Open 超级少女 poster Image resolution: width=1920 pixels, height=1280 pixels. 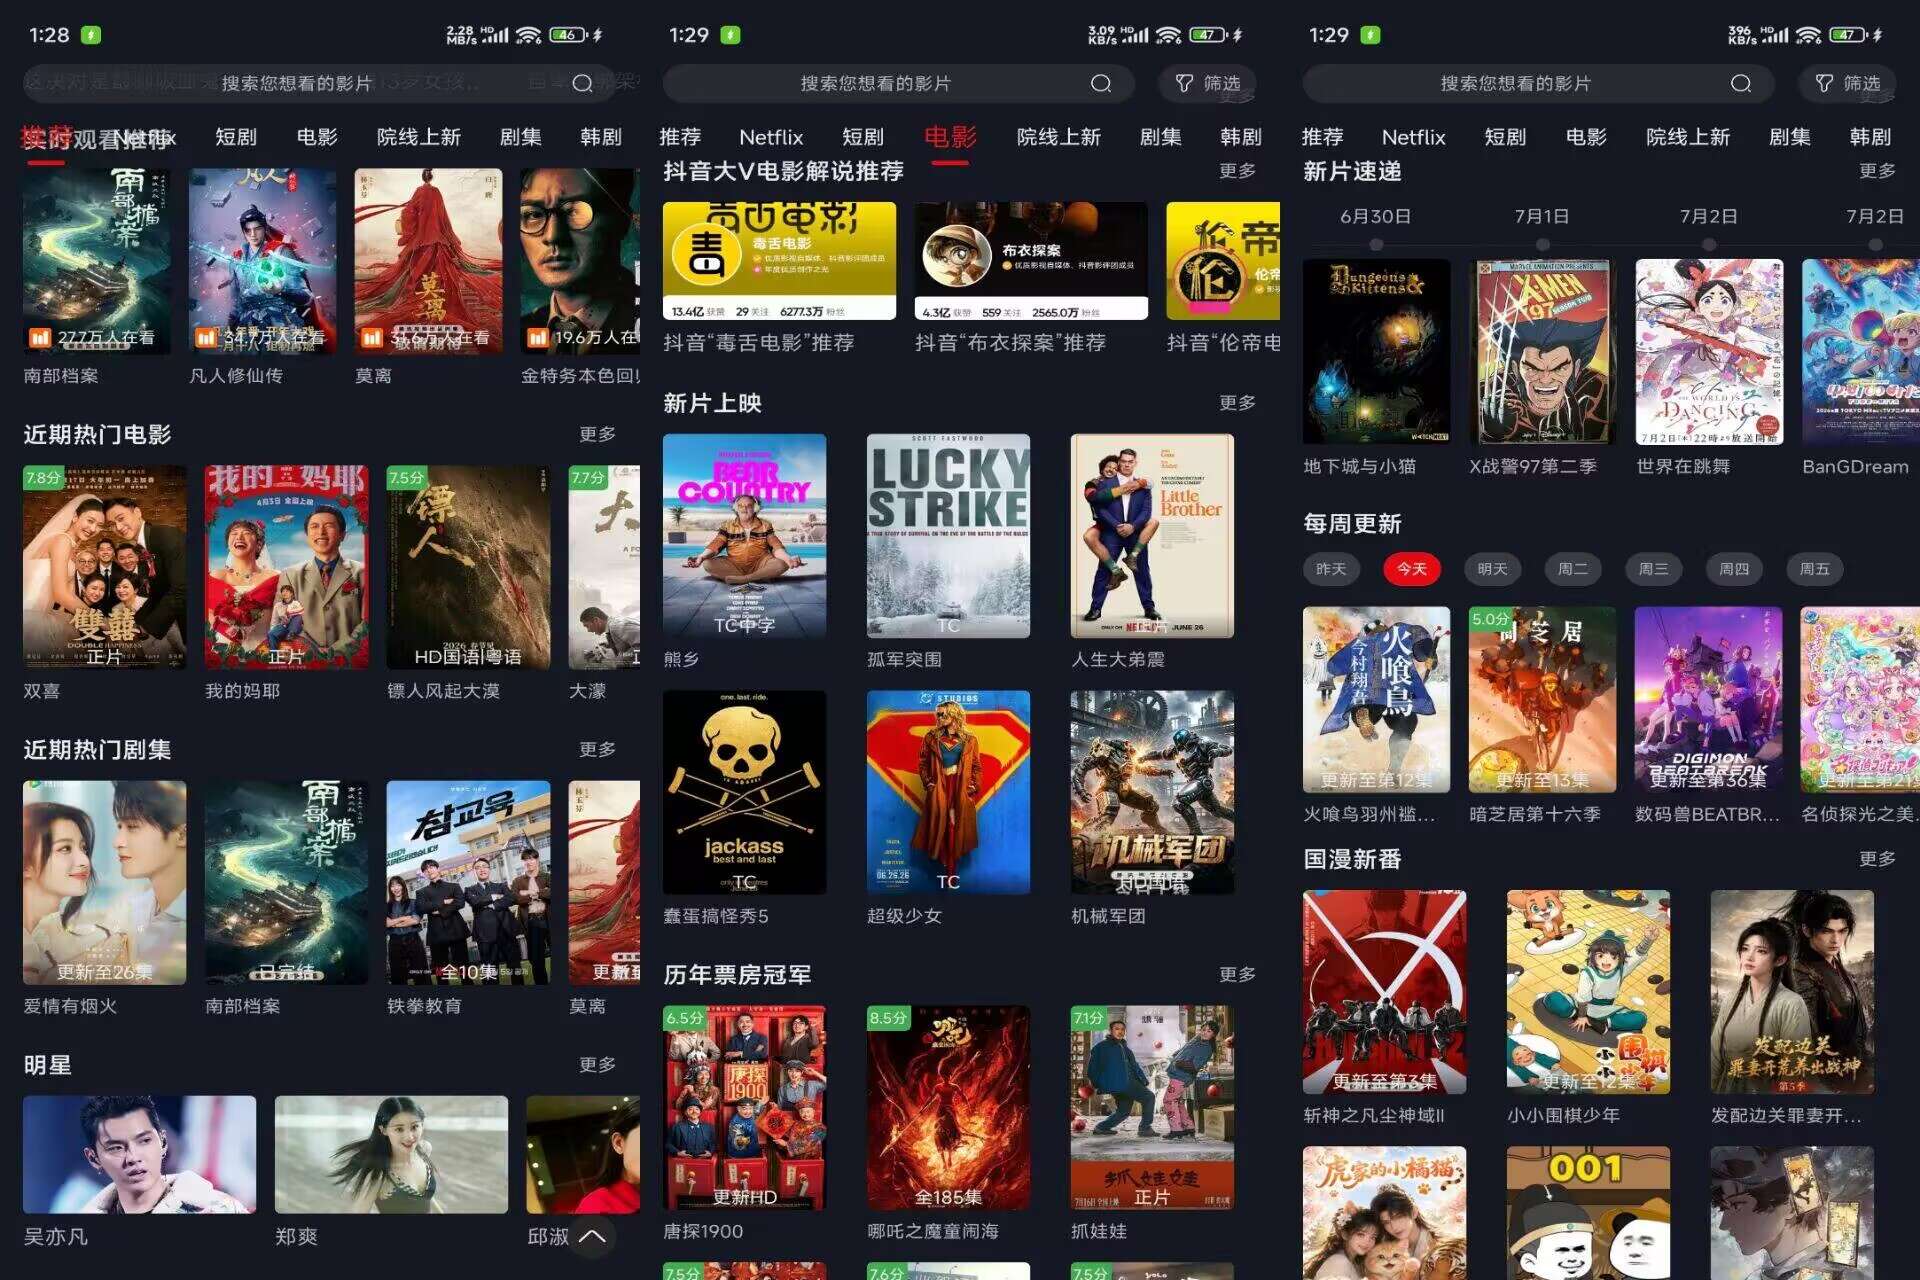tap(948, 793)
